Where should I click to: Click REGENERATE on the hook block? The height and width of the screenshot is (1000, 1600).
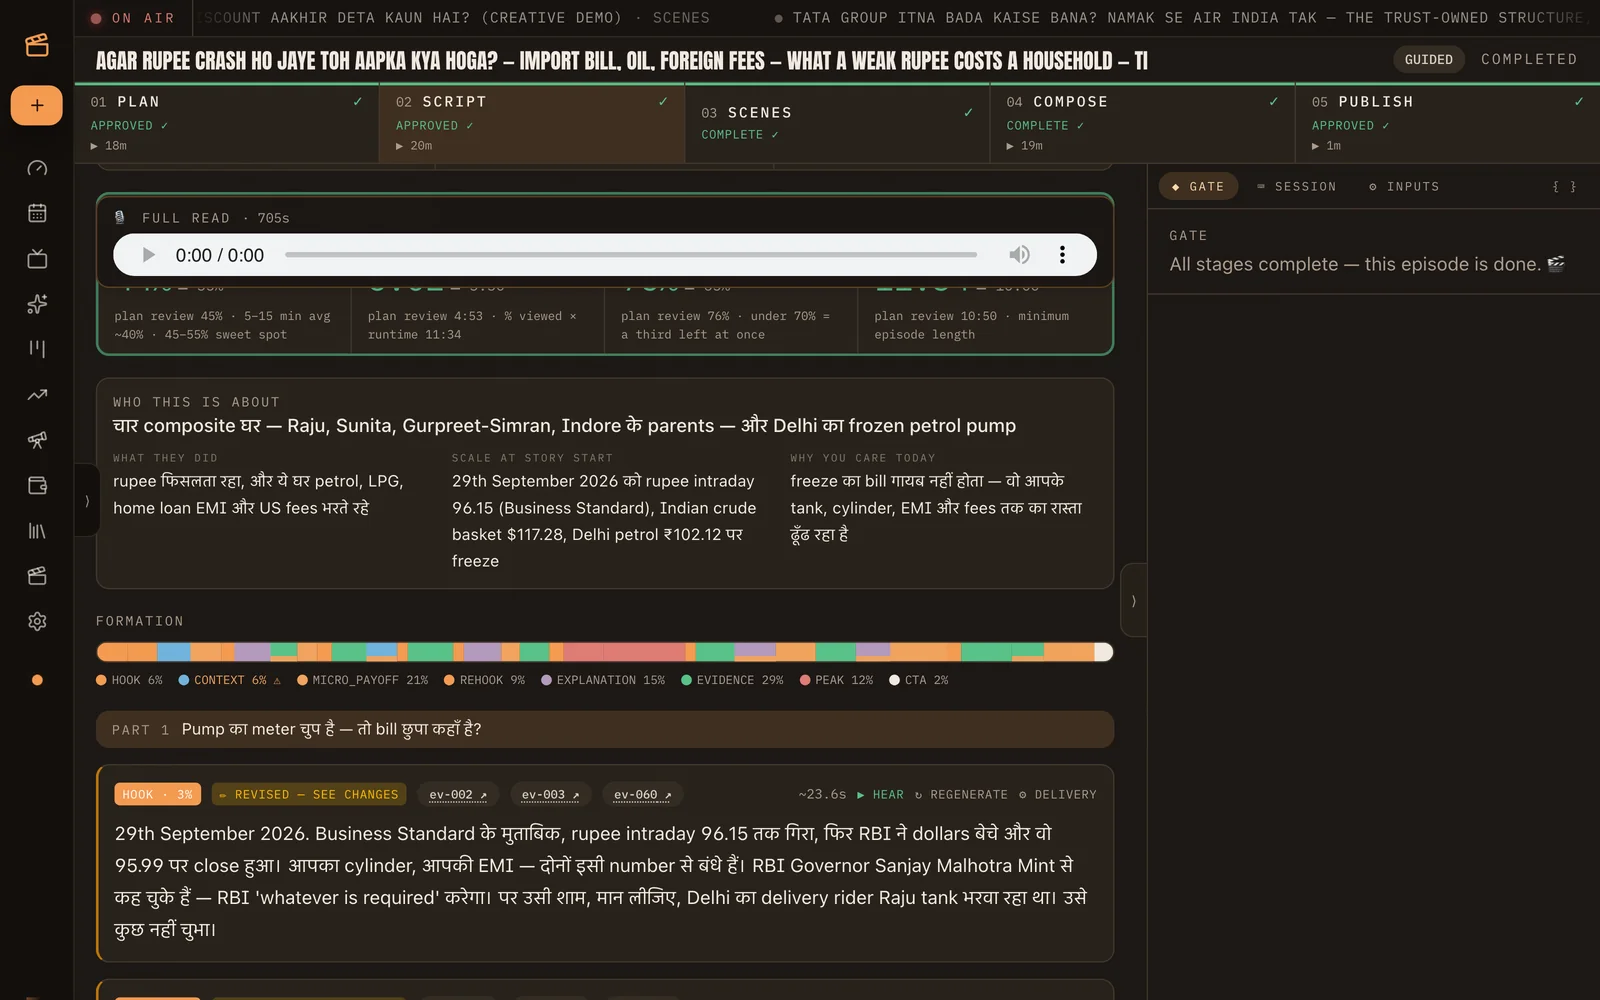(961, 795)
